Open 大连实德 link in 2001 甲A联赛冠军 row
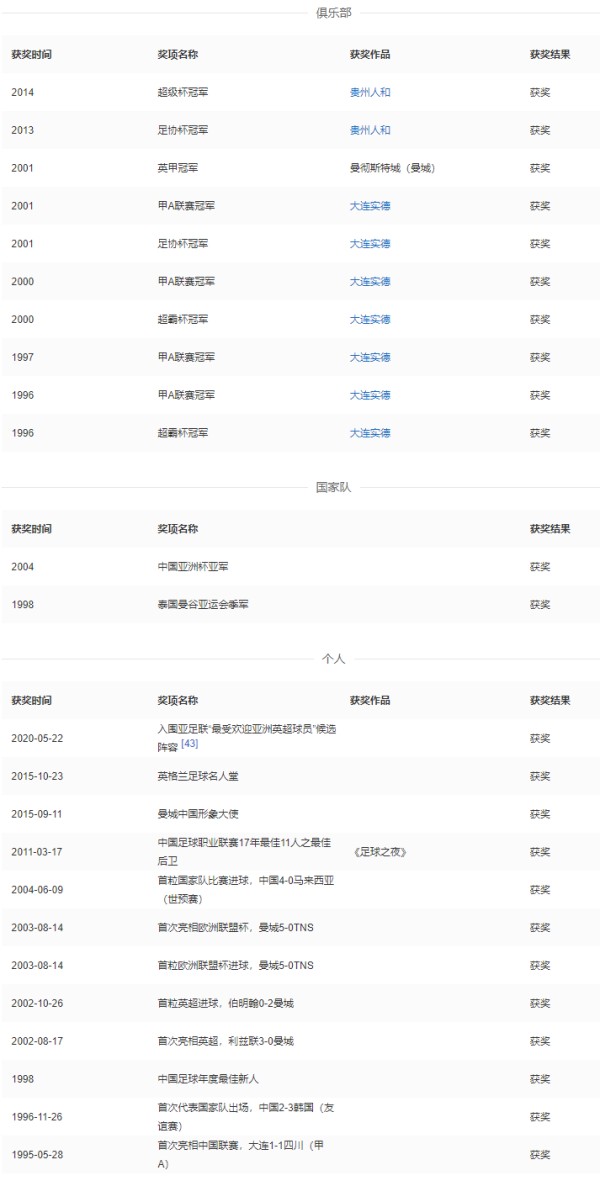The width and height of the screenshot is (600, 1181). pos(370,206)
